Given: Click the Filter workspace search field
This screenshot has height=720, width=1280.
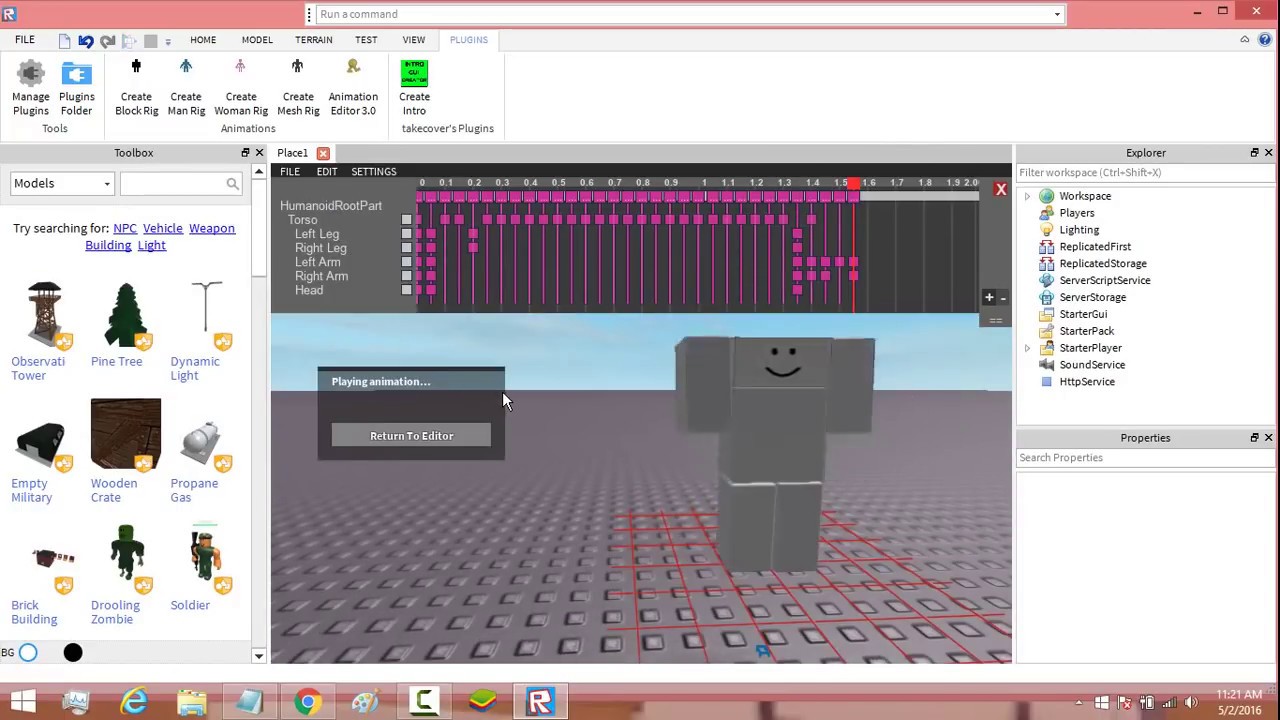Looking at the screenshot, I should 1145,173.
